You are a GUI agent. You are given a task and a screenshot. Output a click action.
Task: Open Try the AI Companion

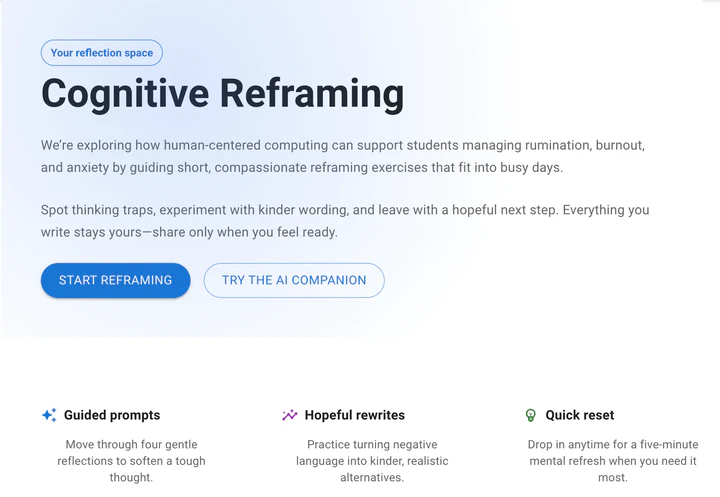294,280
